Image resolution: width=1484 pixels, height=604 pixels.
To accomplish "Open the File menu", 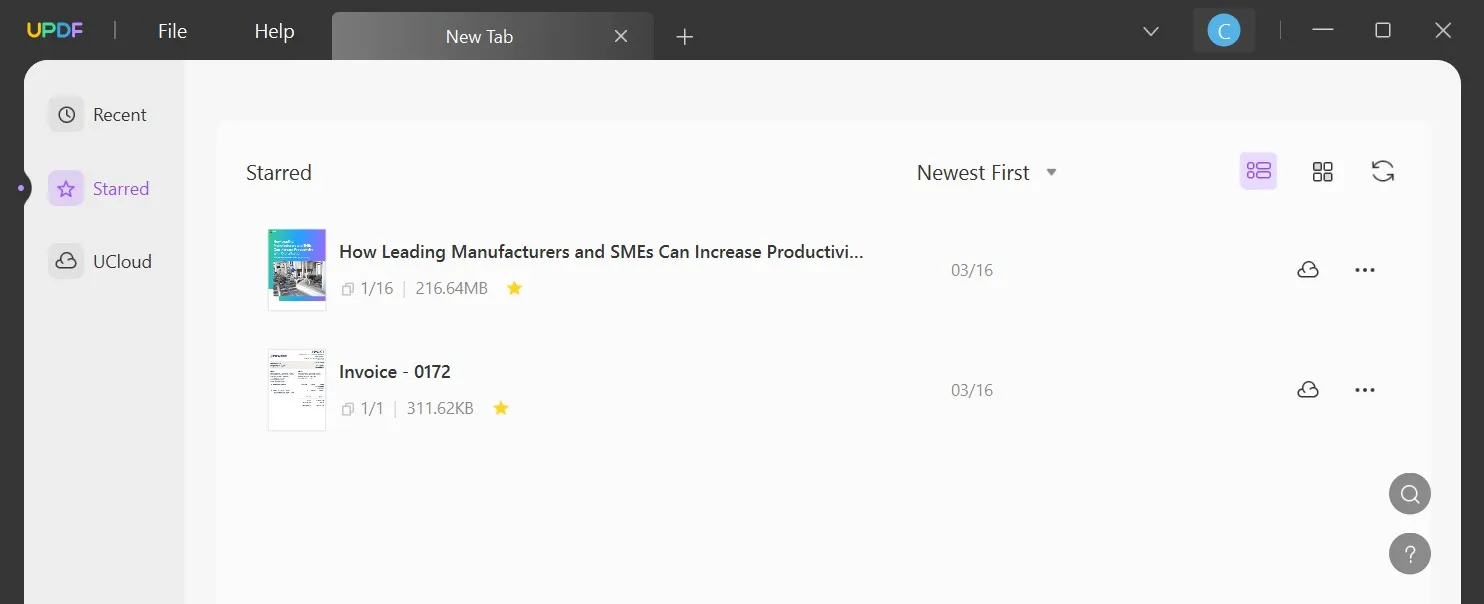I will pyautogui.click(x=172, y=31).
